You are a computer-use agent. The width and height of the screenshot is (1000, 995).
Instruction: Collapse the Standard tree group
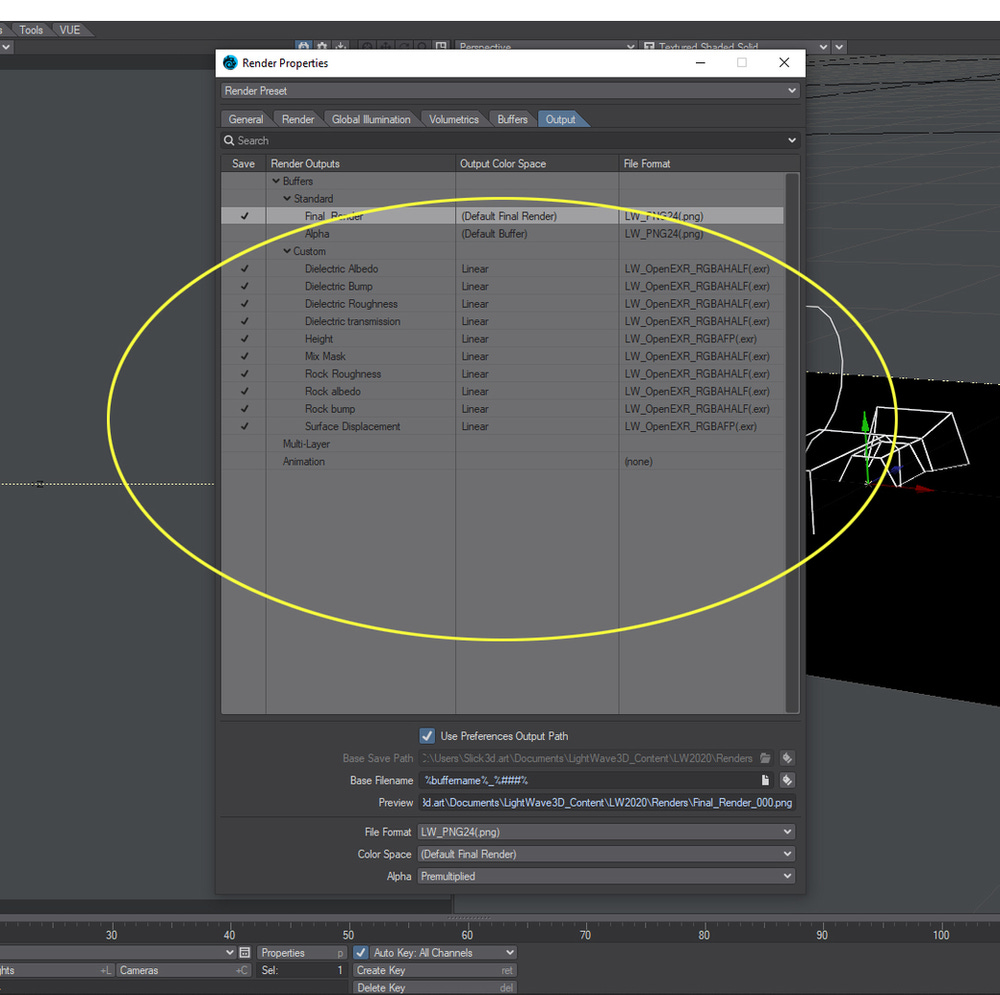[x=287, y=198]
